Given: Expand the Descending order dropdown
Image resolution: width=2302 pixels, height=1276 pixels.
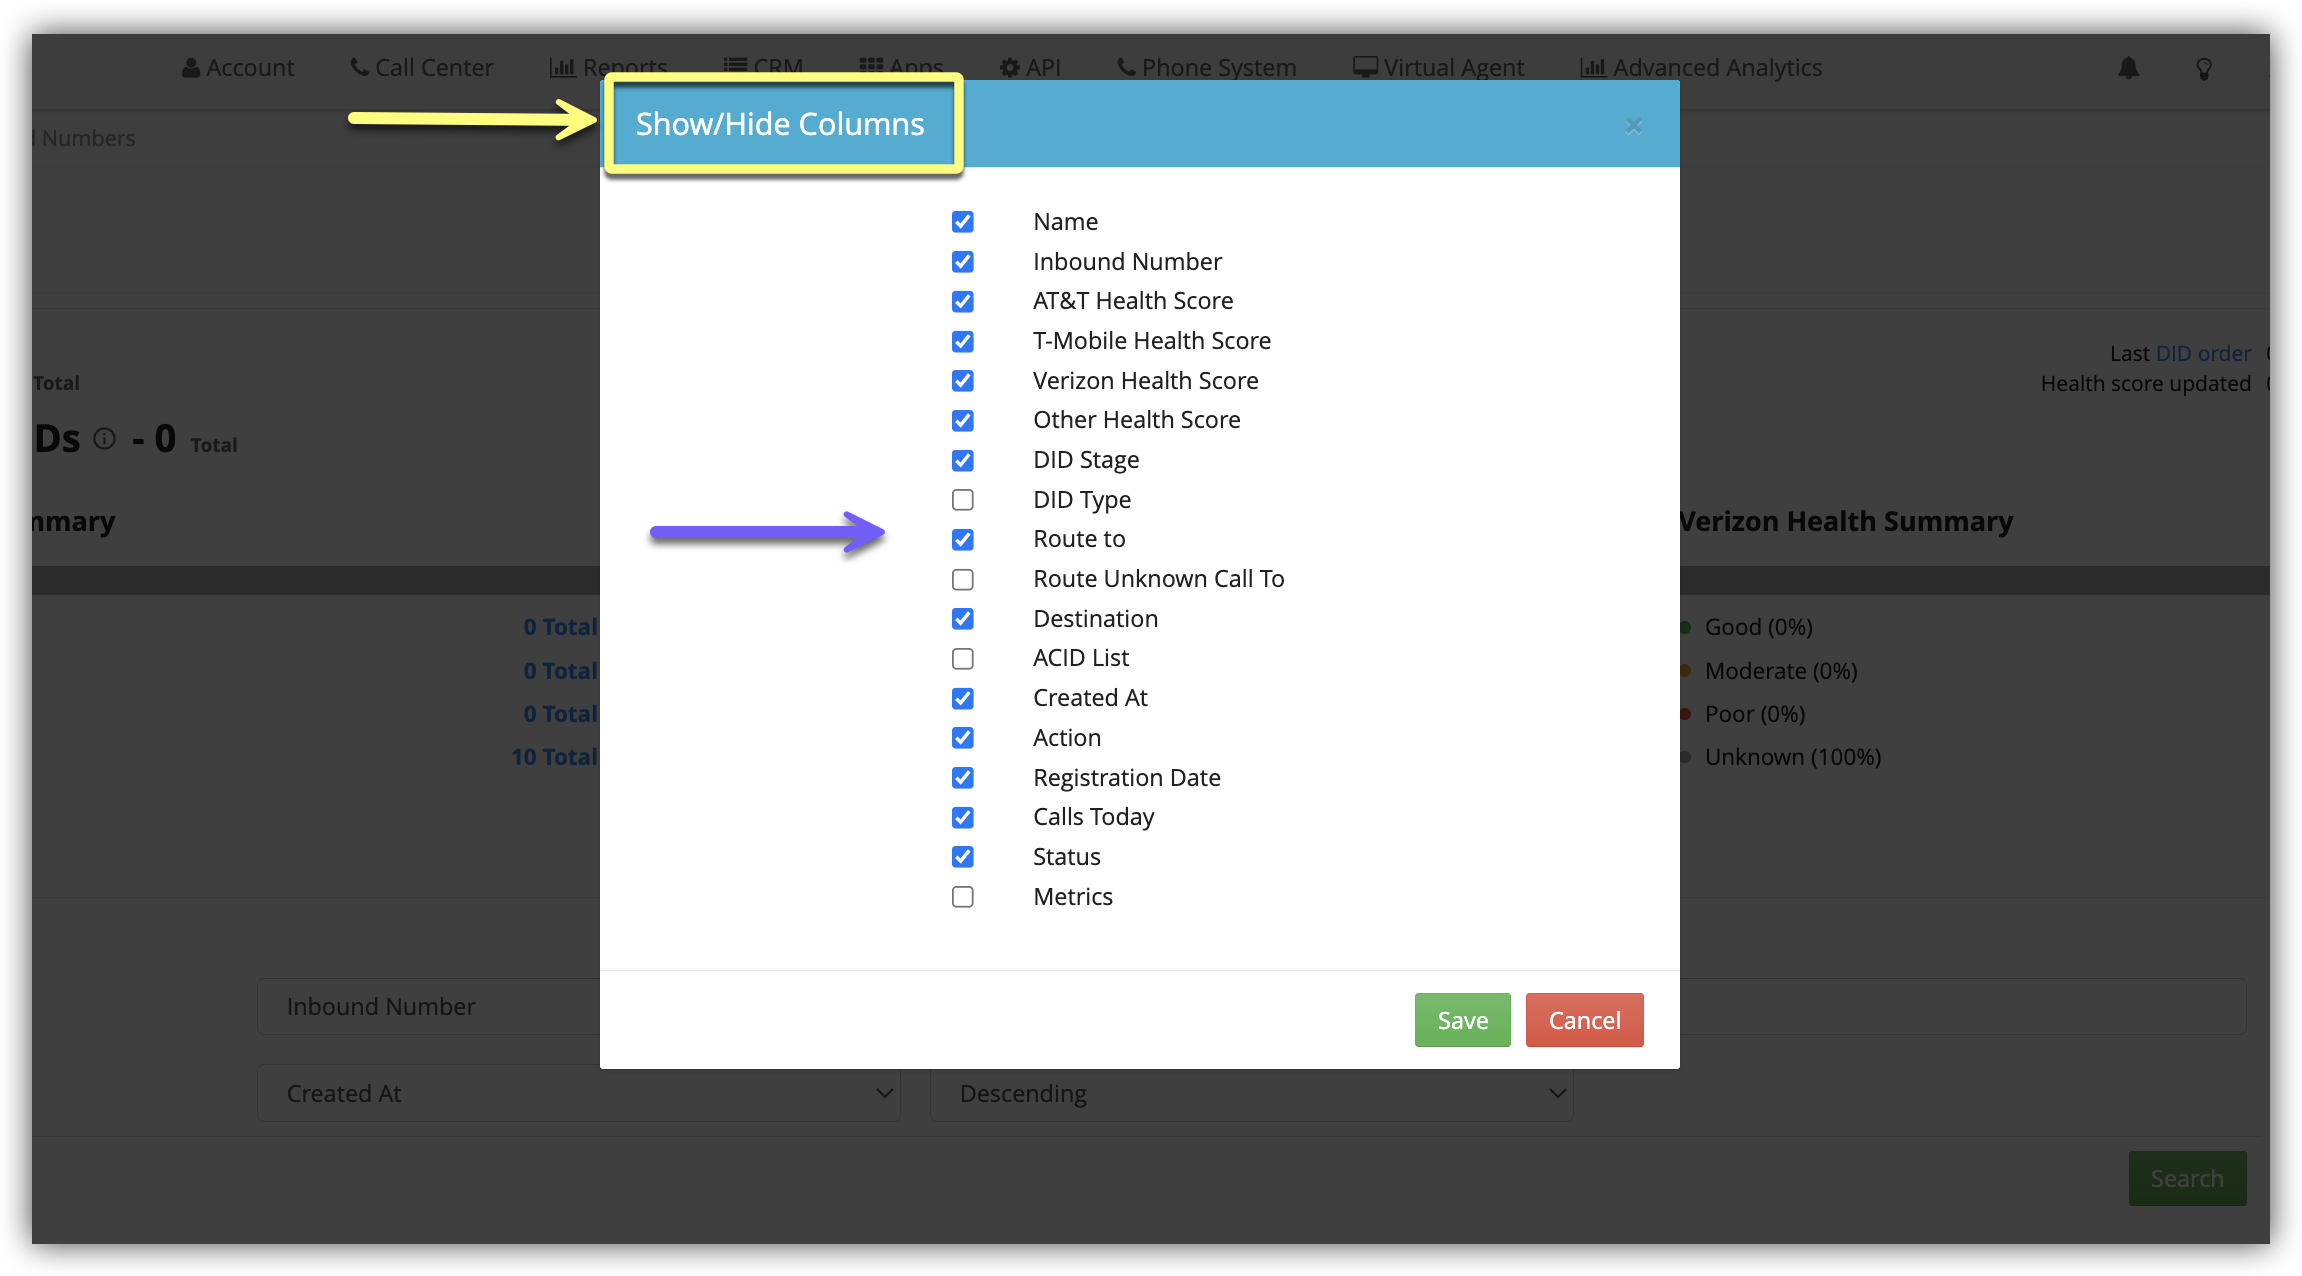Looking at the screenshot, I should (1250, 1094).
